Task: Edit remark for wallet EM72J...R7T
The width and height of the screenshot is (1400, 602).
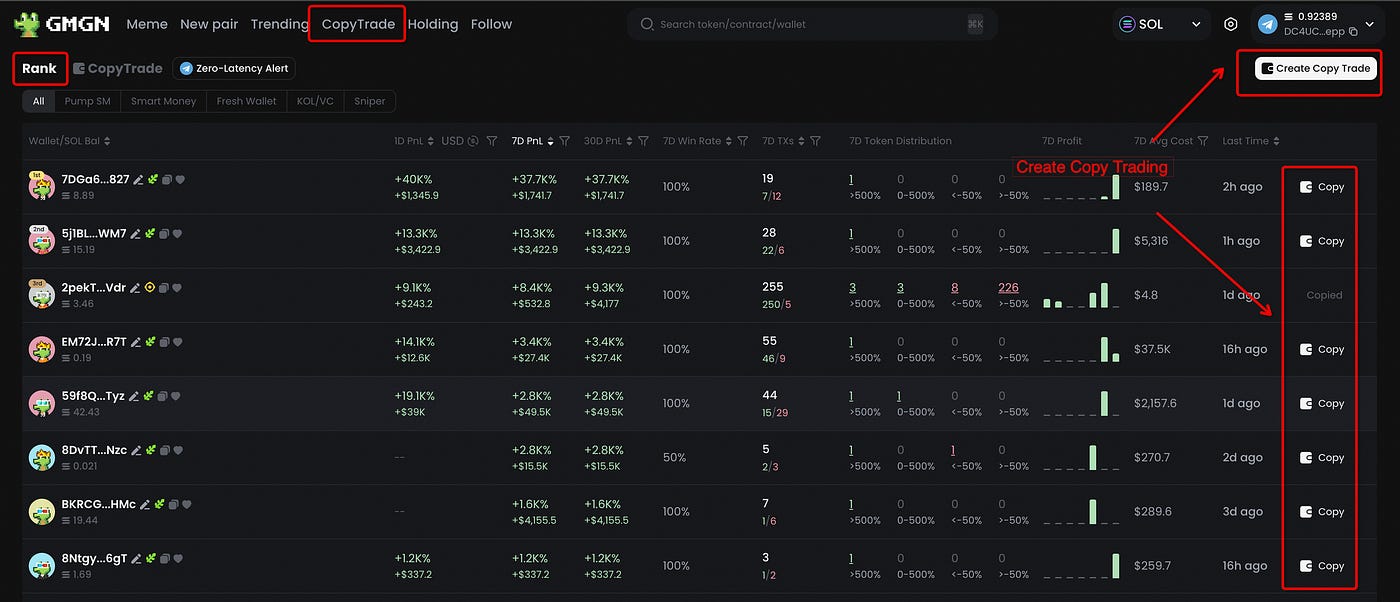Action: [136, 342]
